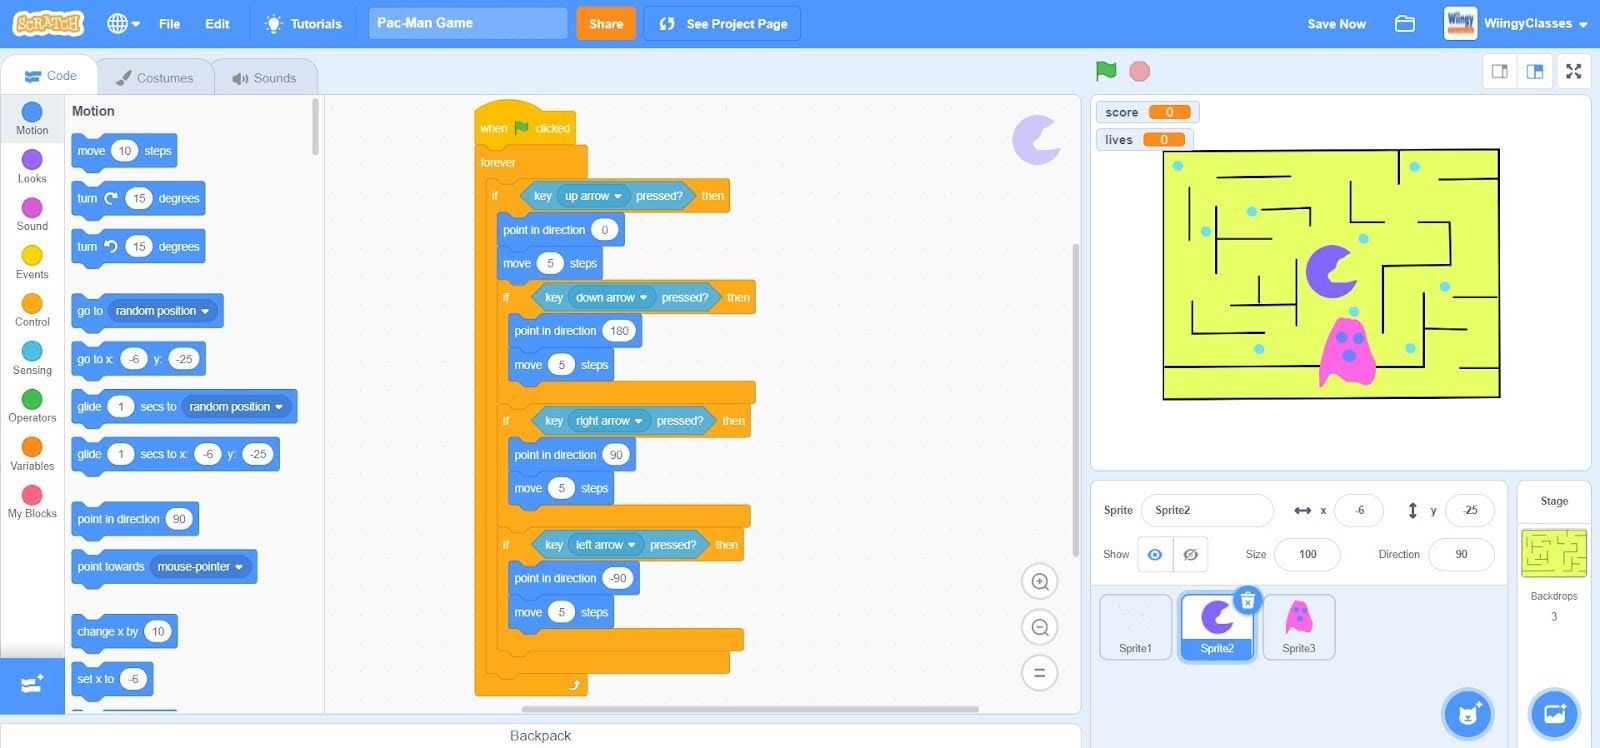This screenshot has width=1600, height=748.
Task: Hide the sprite with crossed eye icon
Action: click(x=1190, y=554)
